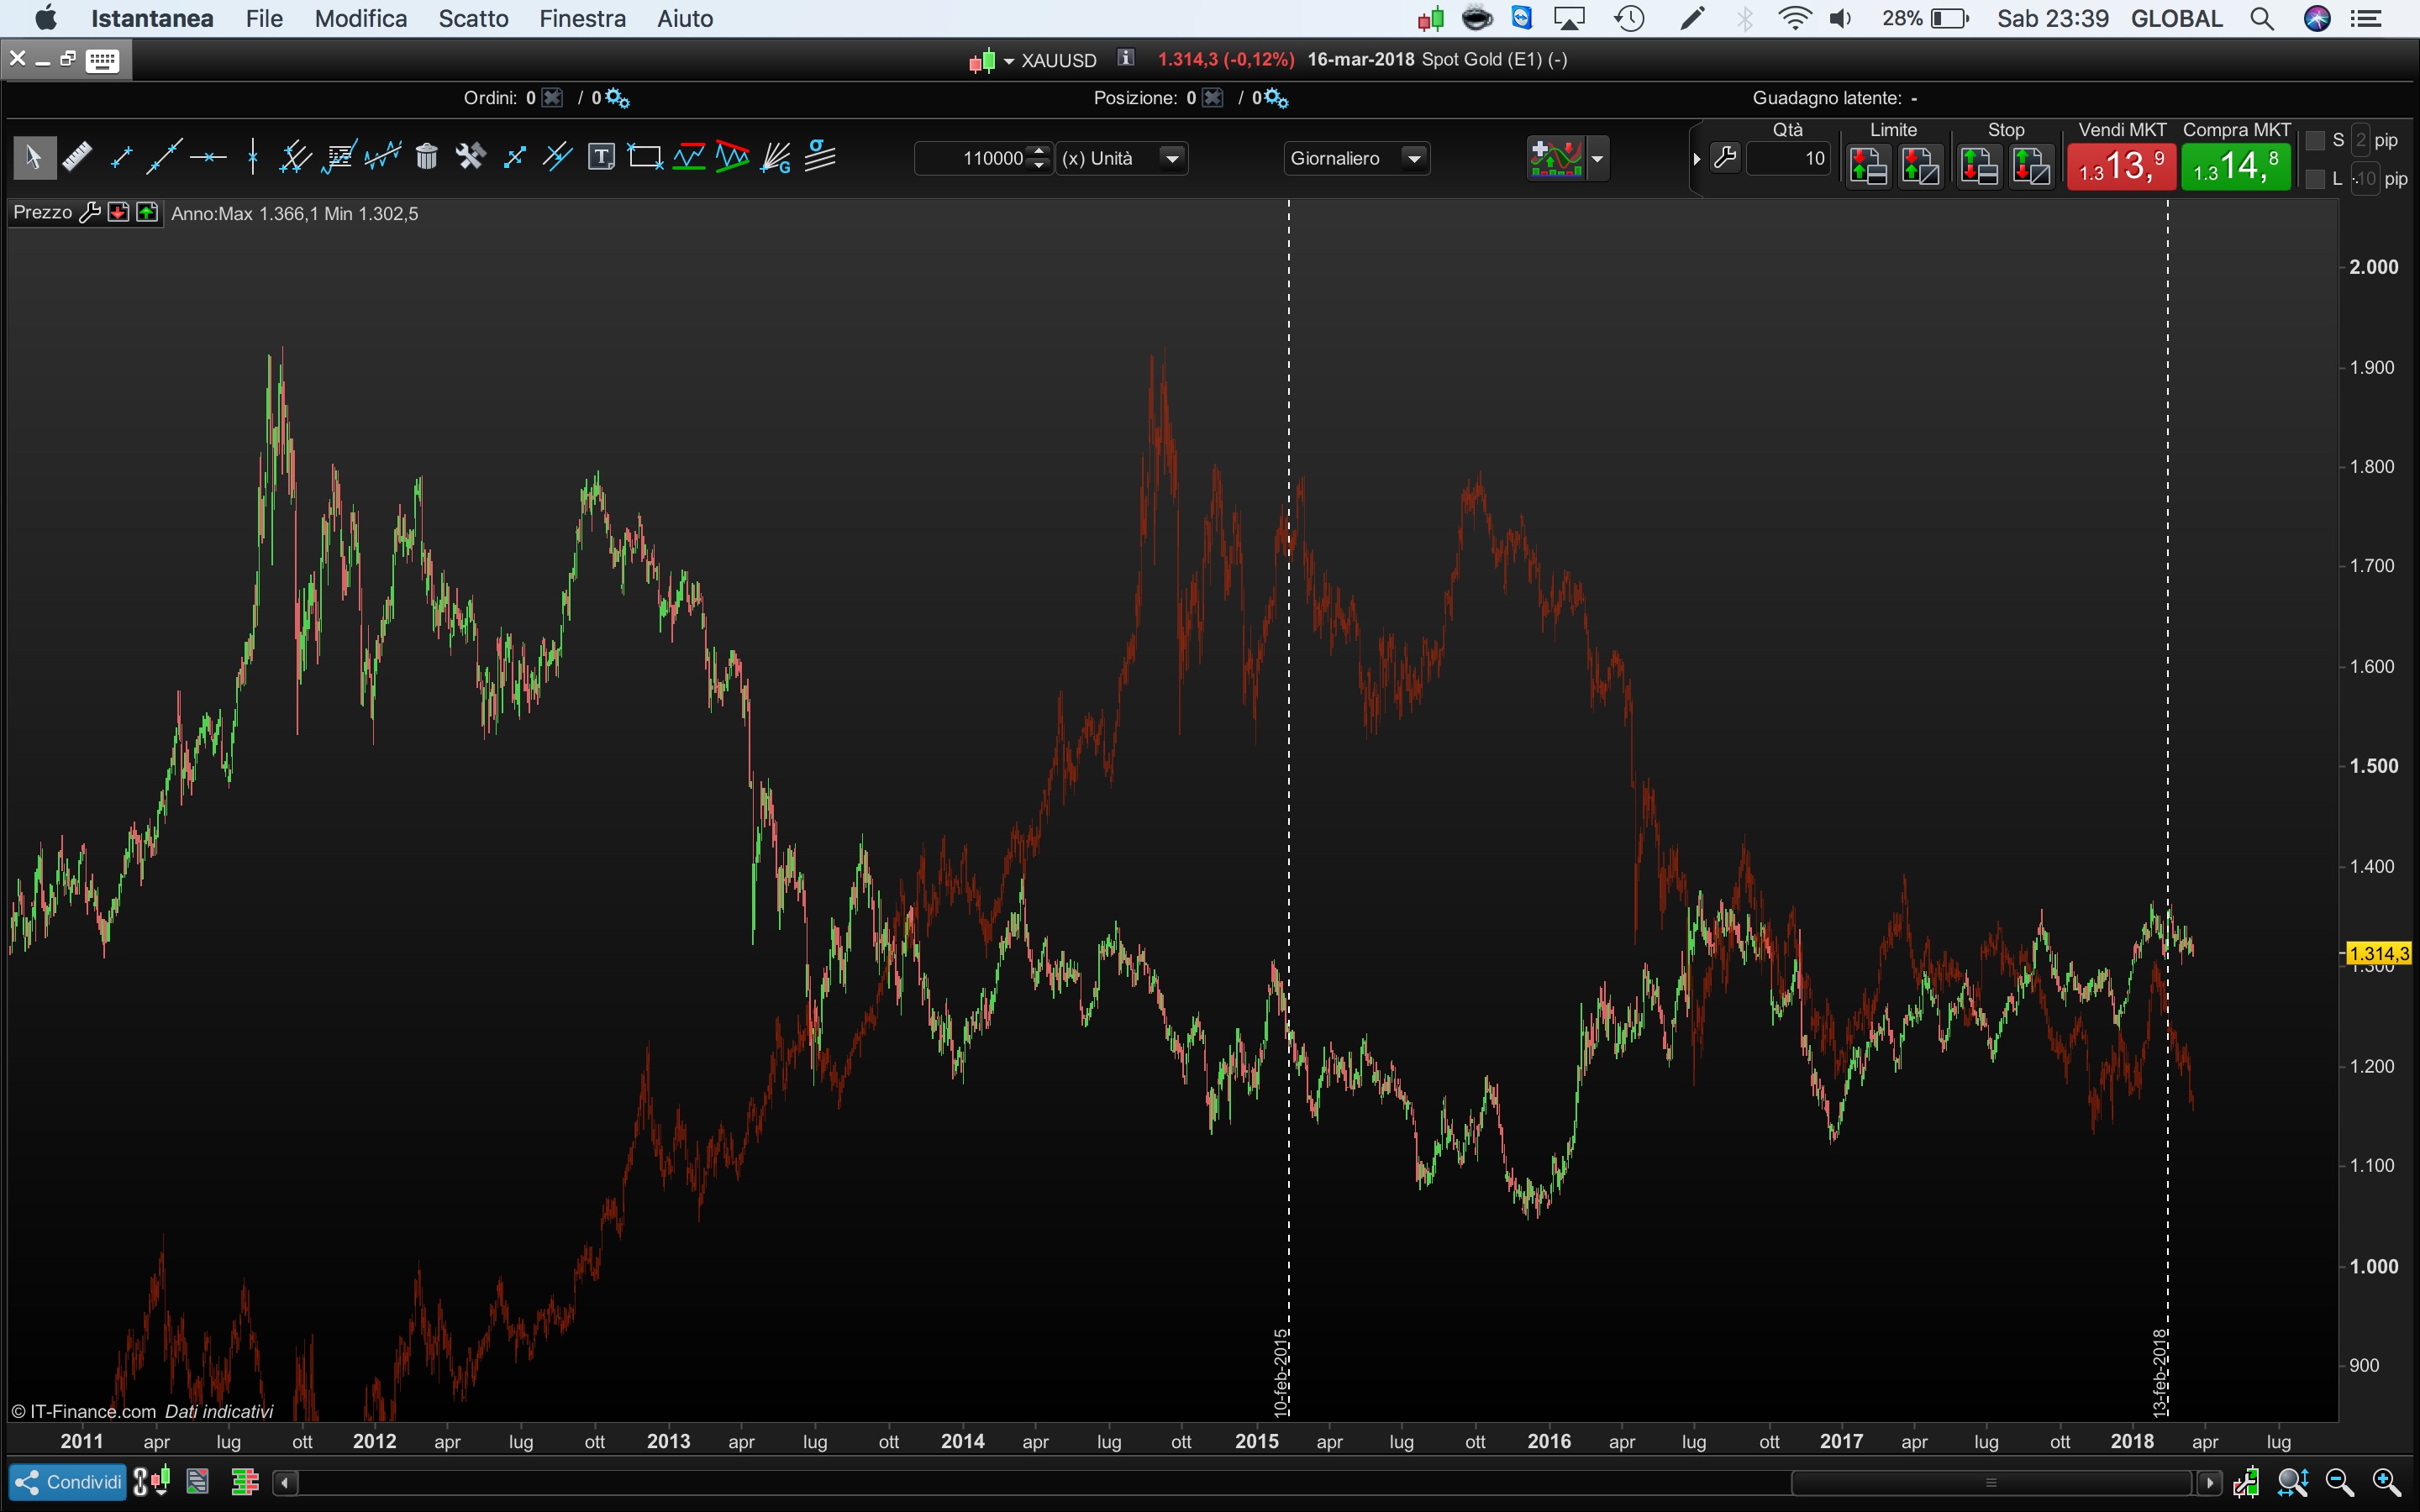2420x1512 pixels.
Task: Click the Condividi share button
Action: [x=67, y=1481]
